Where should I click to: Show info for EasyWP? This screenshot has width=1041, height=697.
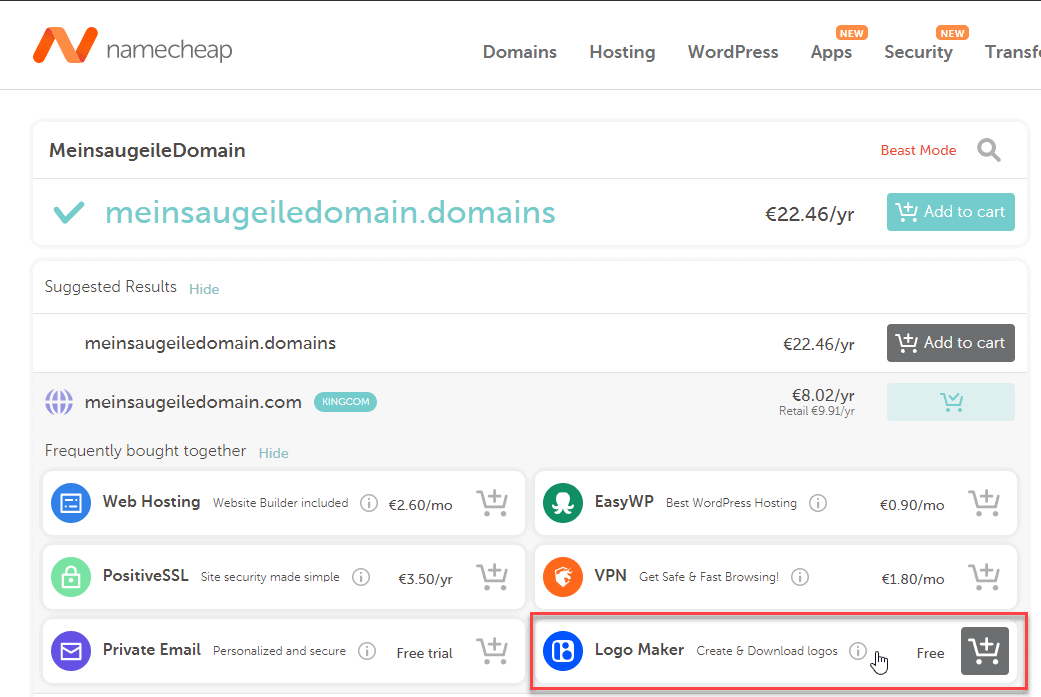tap(818, 503)
